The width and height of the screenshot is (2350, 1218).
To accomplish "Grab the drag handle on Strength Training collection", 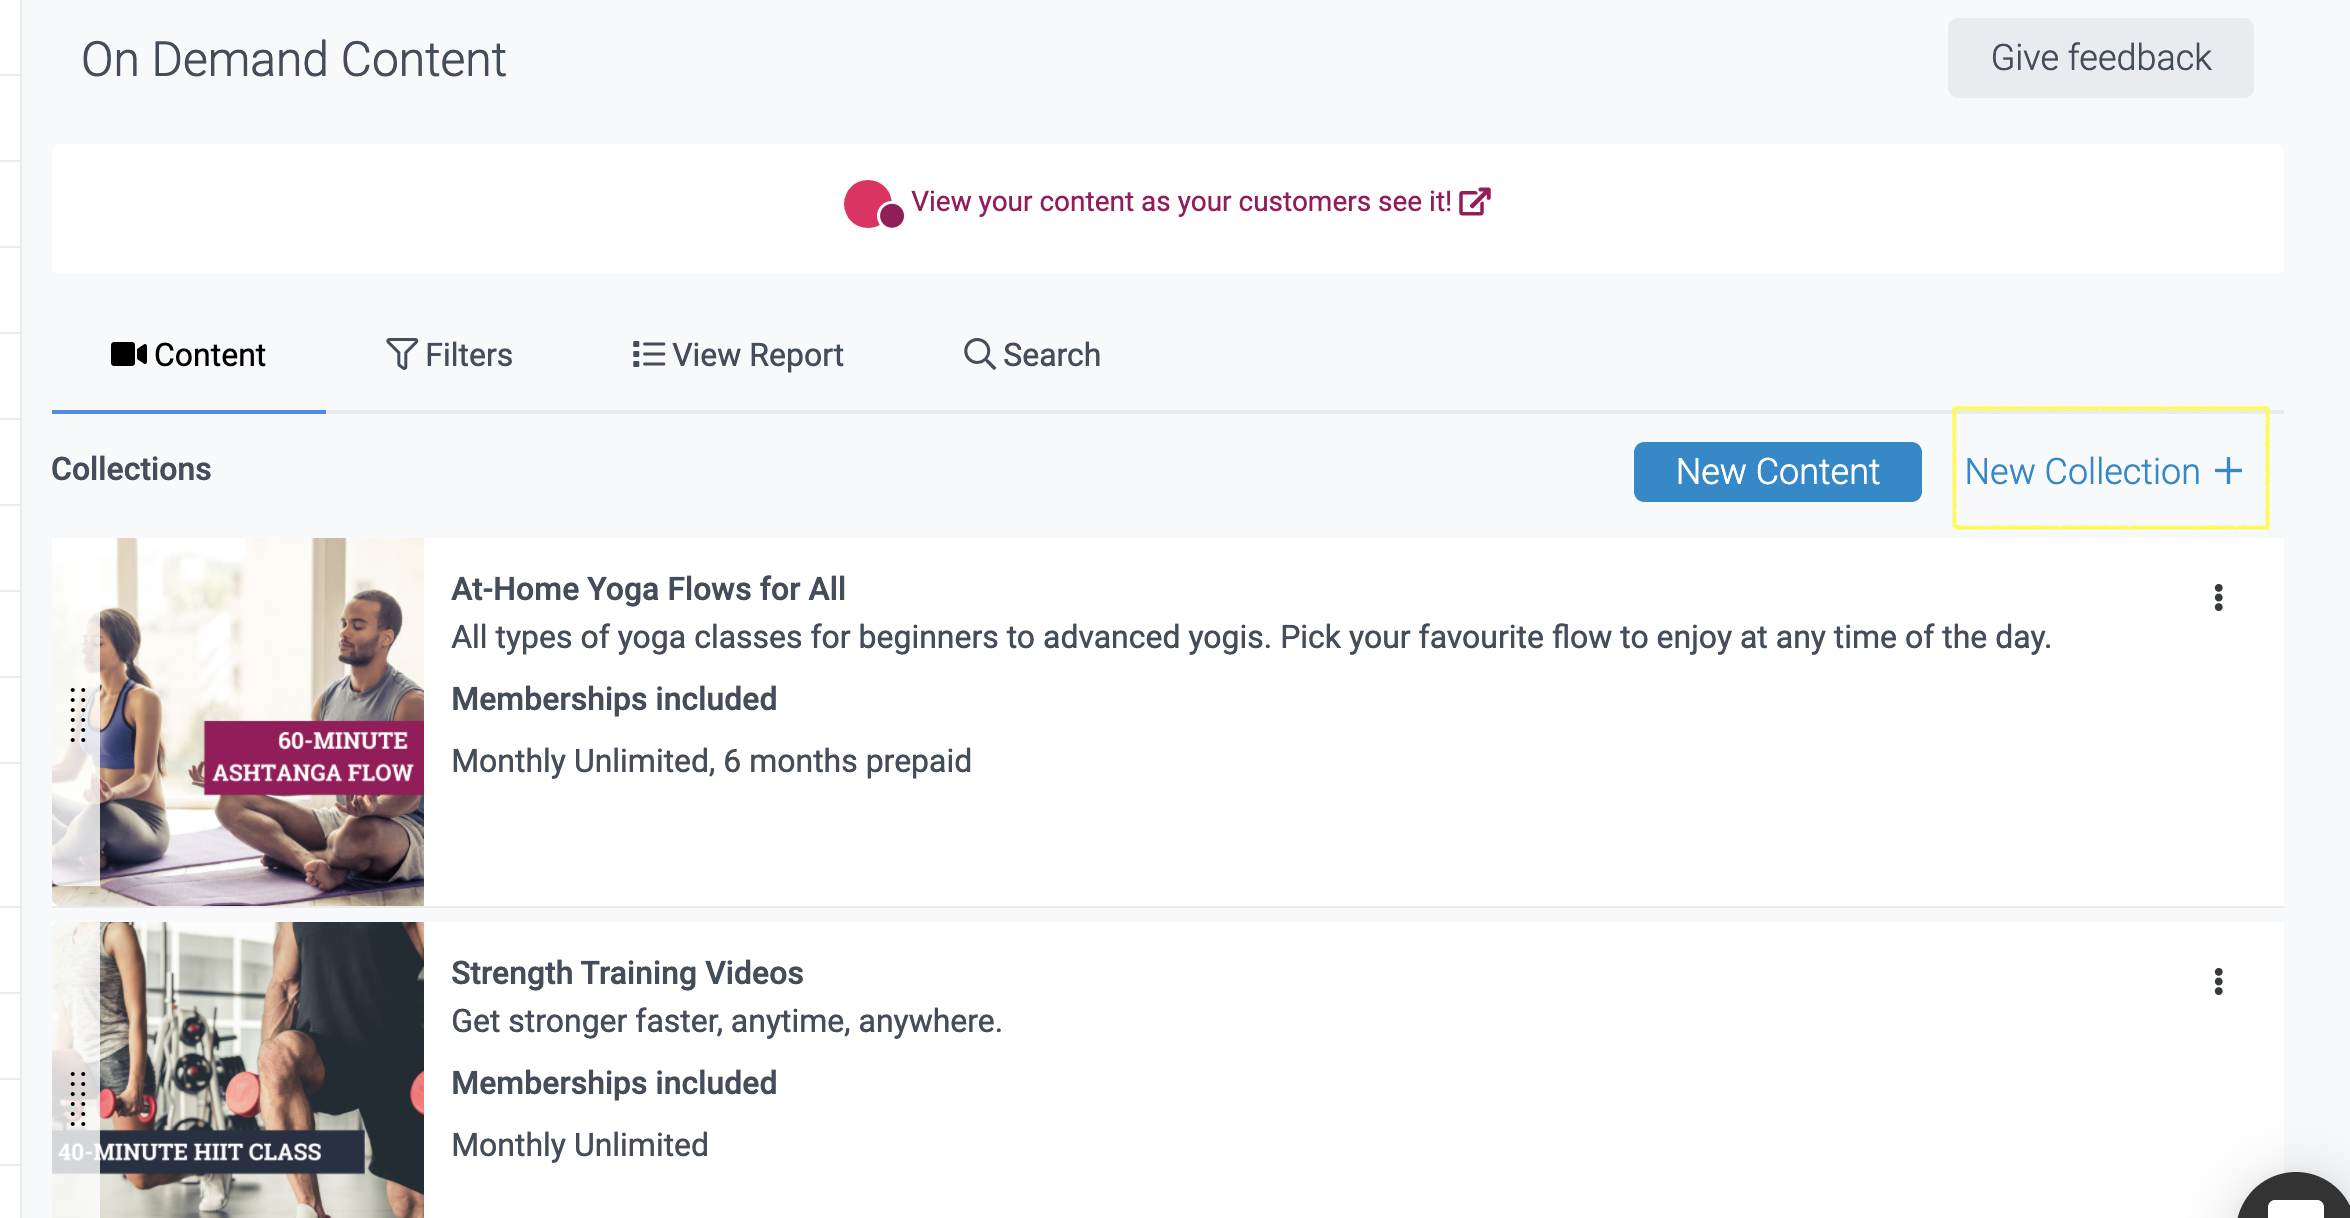I will tap(78, 1098).
